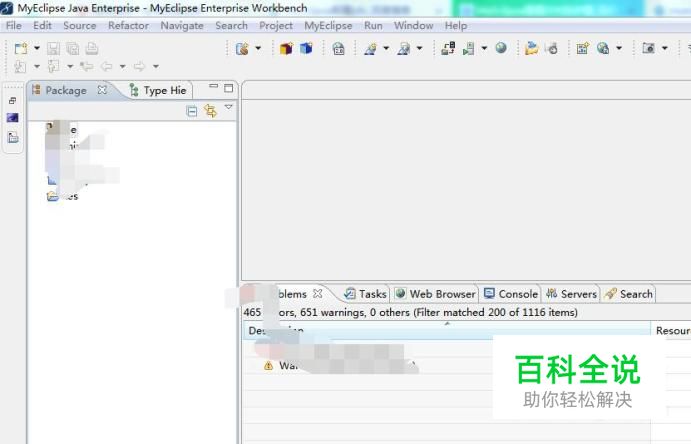Viewport: 691px width, 444px height.
Task: Open the Project menu
Action: click(276, 26)
